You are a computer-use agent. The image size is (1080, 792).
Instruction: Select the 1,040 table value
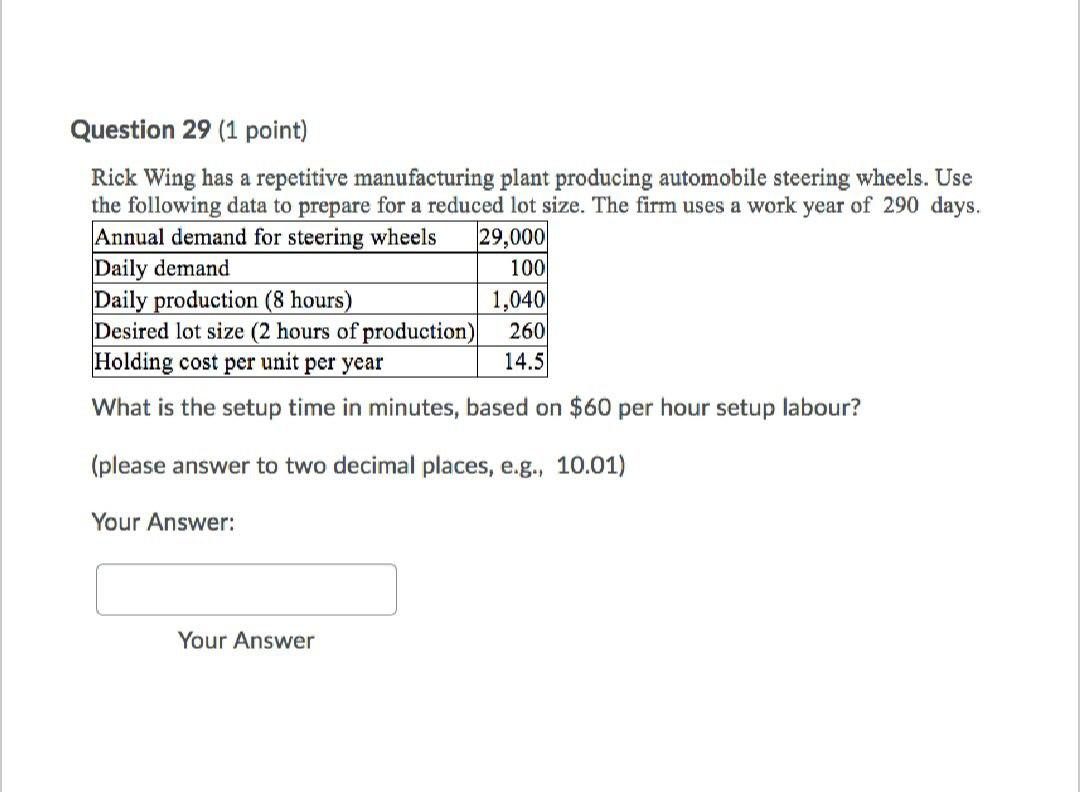[x=518, y=300]
